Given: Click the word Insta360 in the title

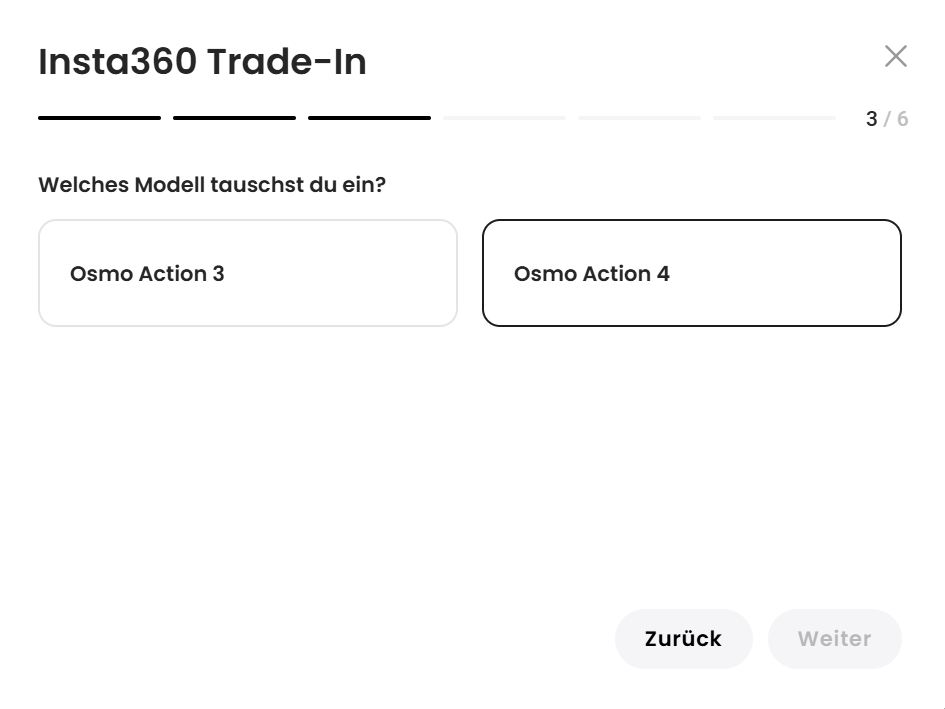Looking at the screenshot, I should coord(117,62).
